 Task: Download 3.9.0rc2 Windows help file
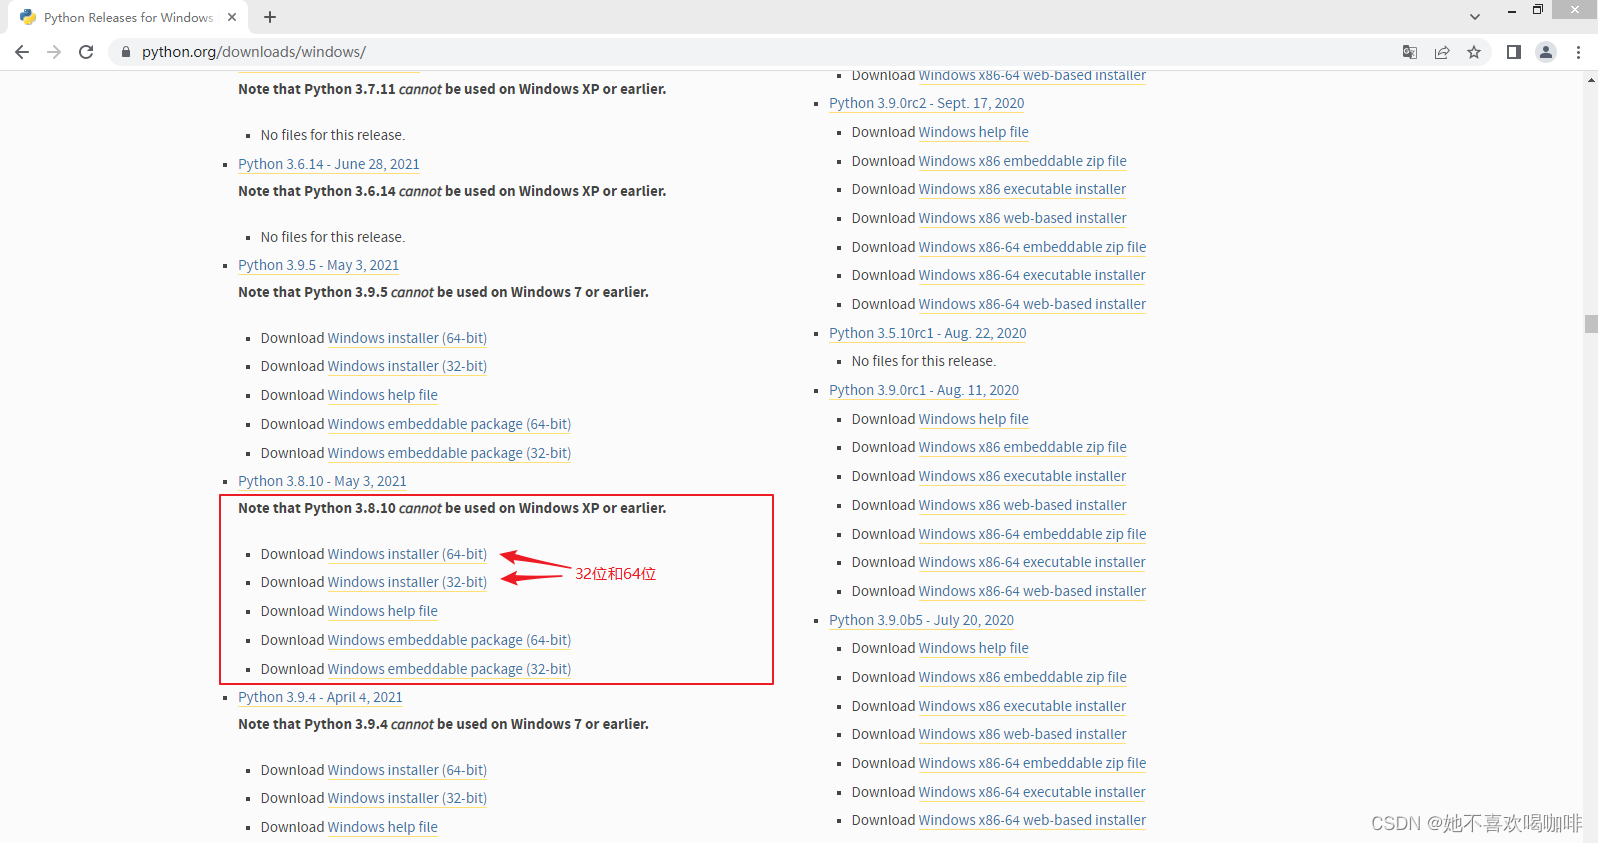[974, 132]
